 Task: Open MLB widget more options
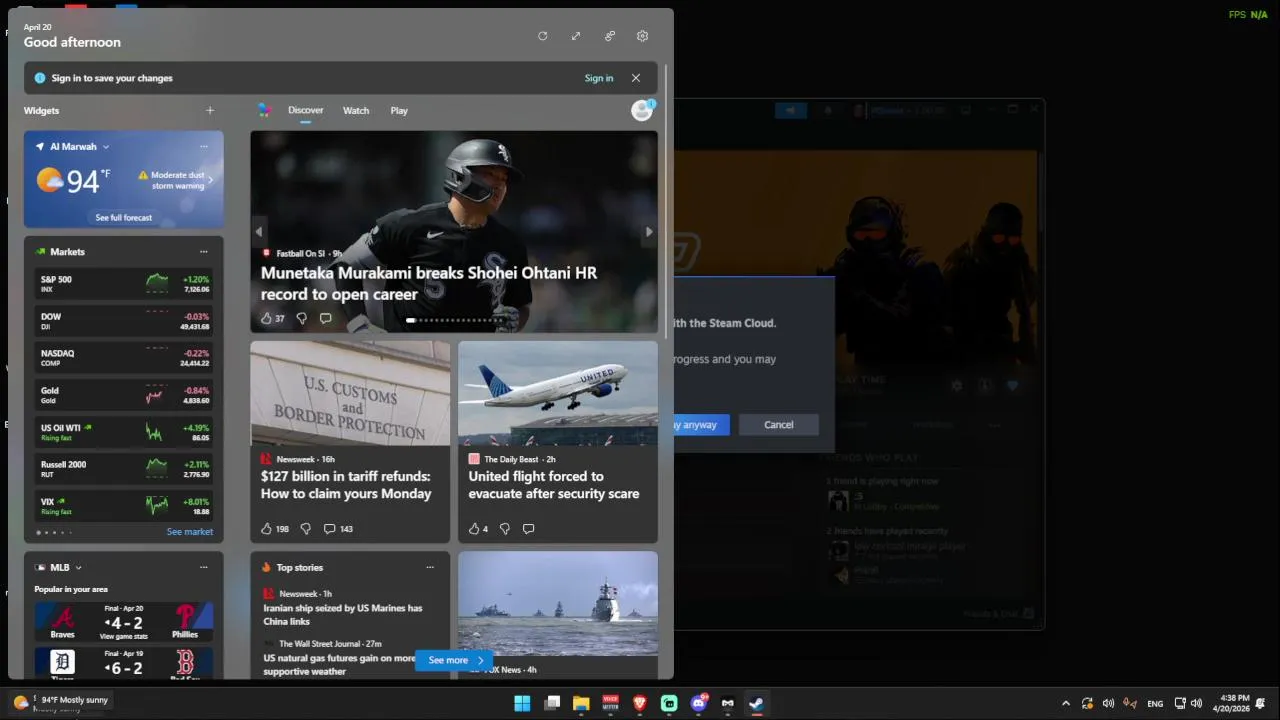point(203,567)
